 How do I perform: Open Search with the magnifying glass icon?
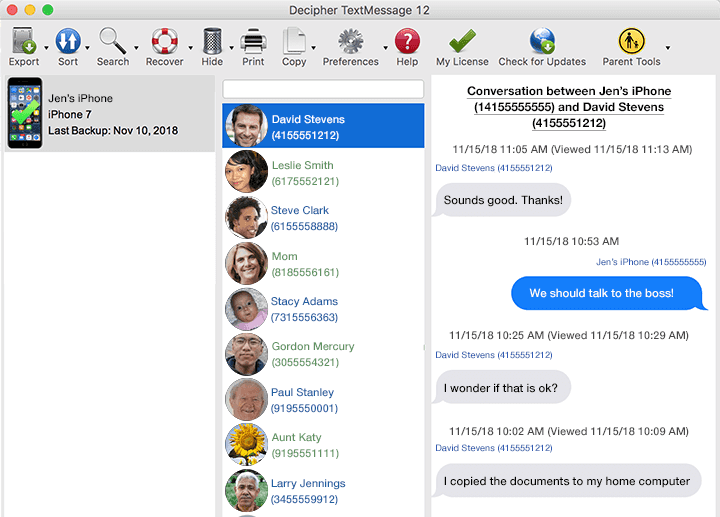point(112,42)
